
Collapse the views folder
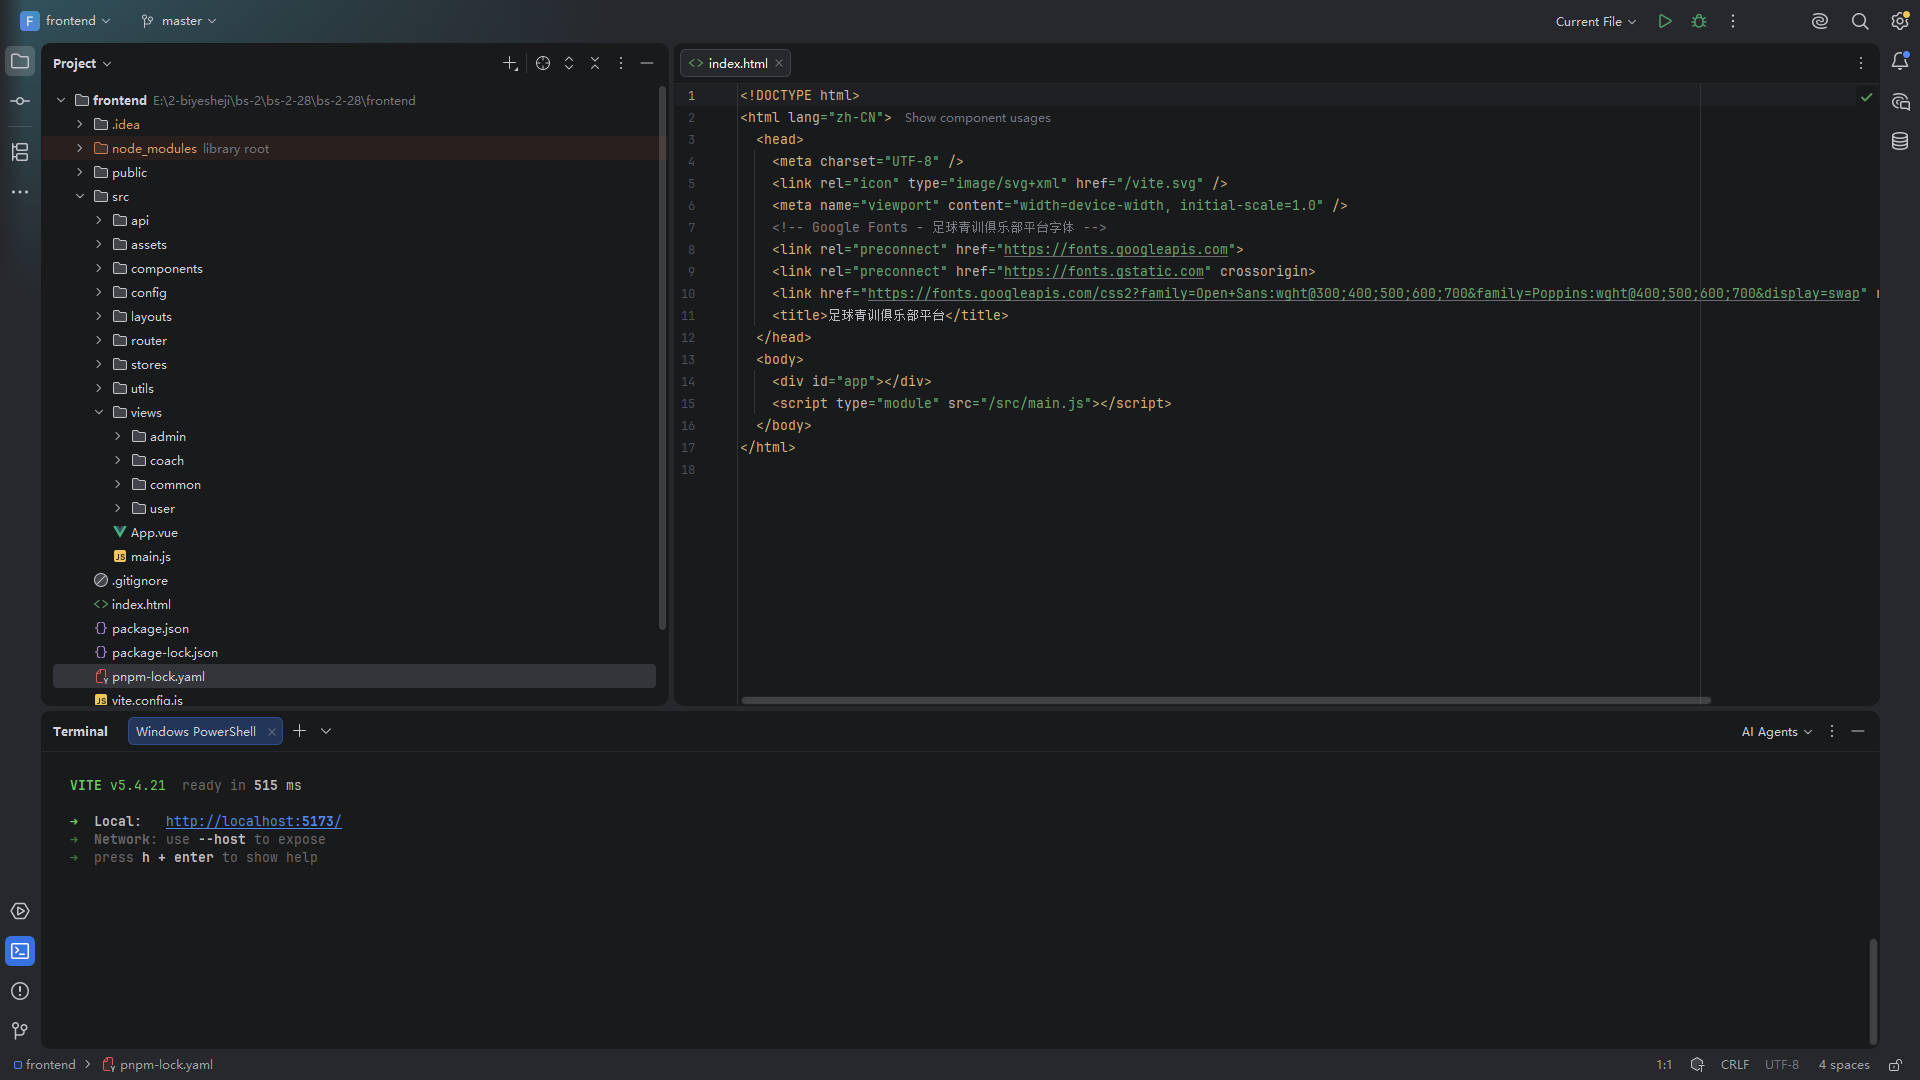[x=99, y=412]
